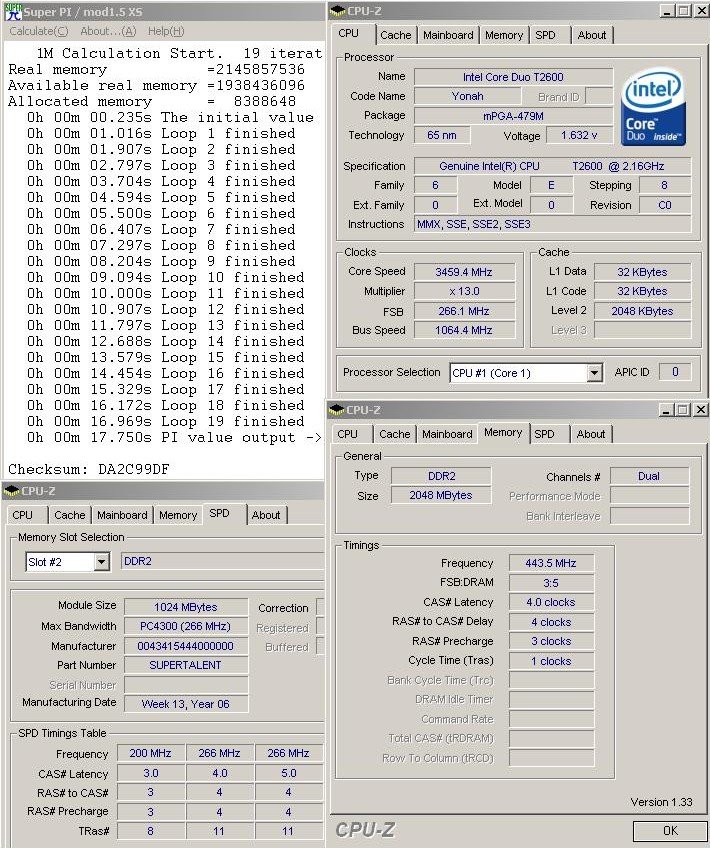This screenshot has height=848, width=710.
Task: Open Mainboard tab in bottom-left SPD window
Action: pyautogui.click(x=122, y=515)
